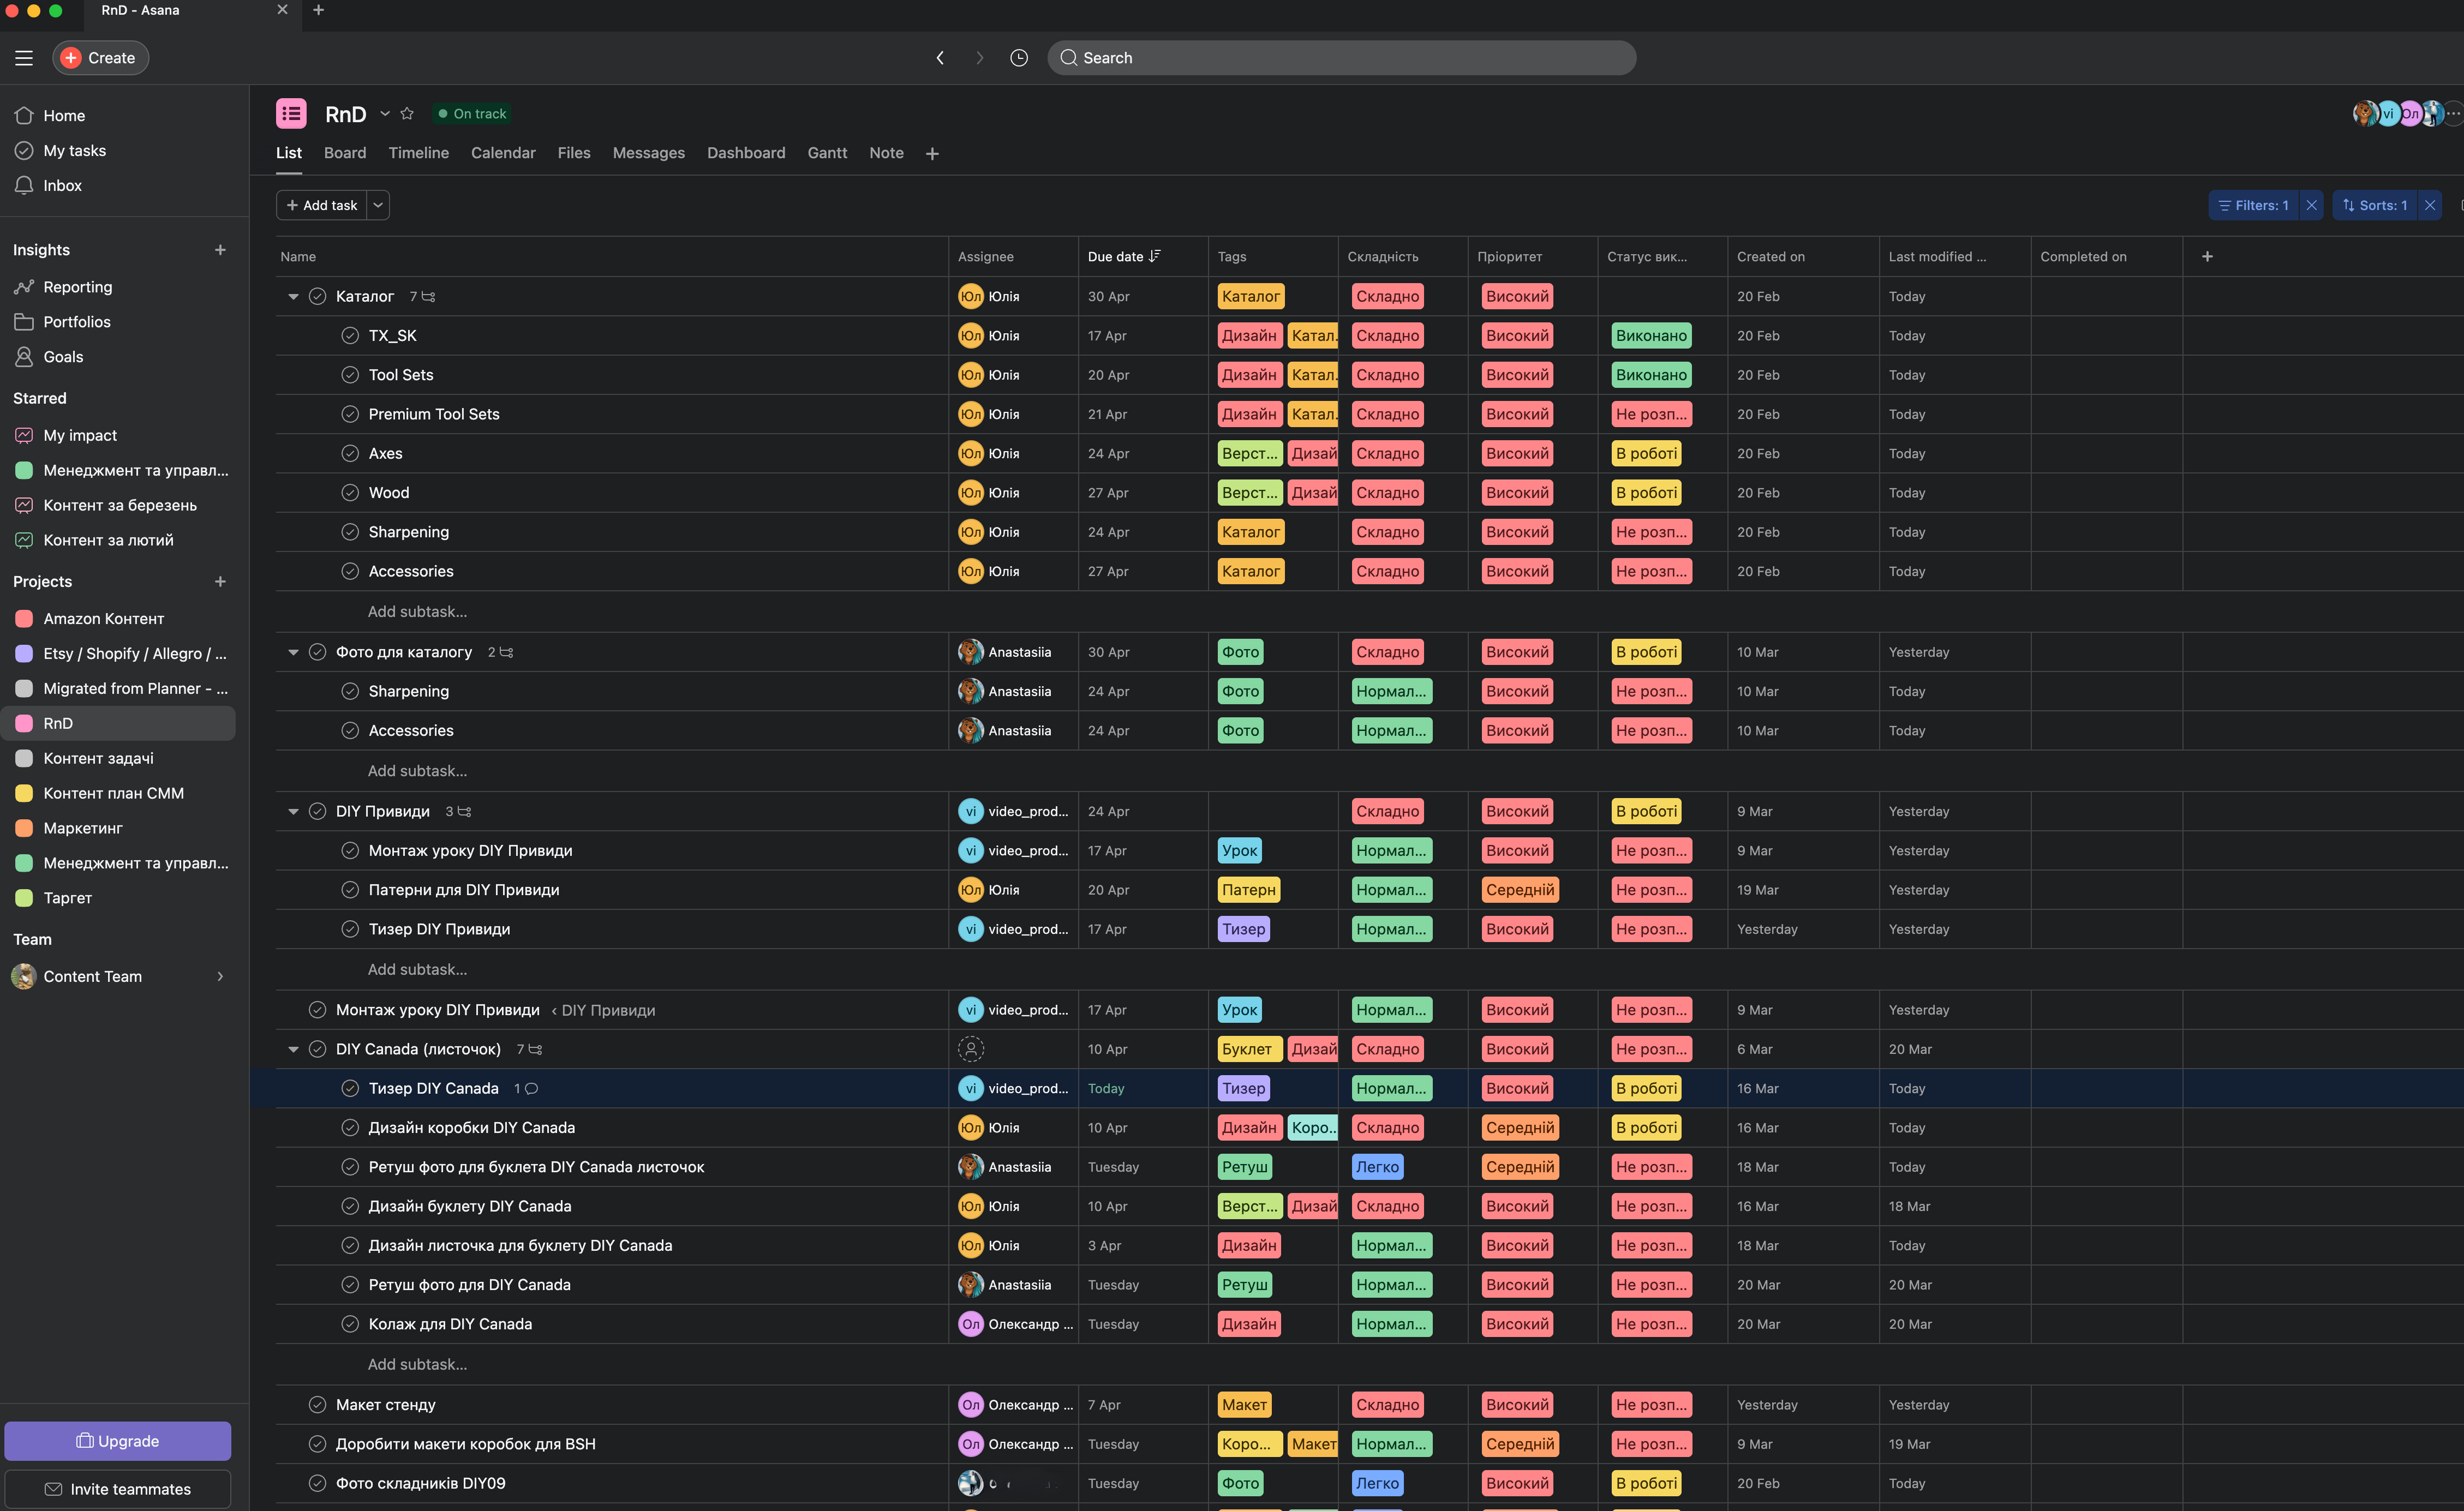Viewport: 2464px width, 1511px height.
Task: Star the RnD project
Action: coord(407,114)
